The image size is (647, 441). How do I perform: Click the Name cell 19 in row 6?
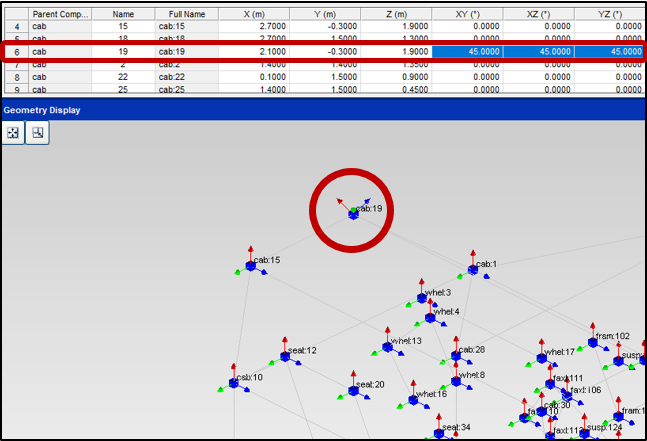point(123,52)
